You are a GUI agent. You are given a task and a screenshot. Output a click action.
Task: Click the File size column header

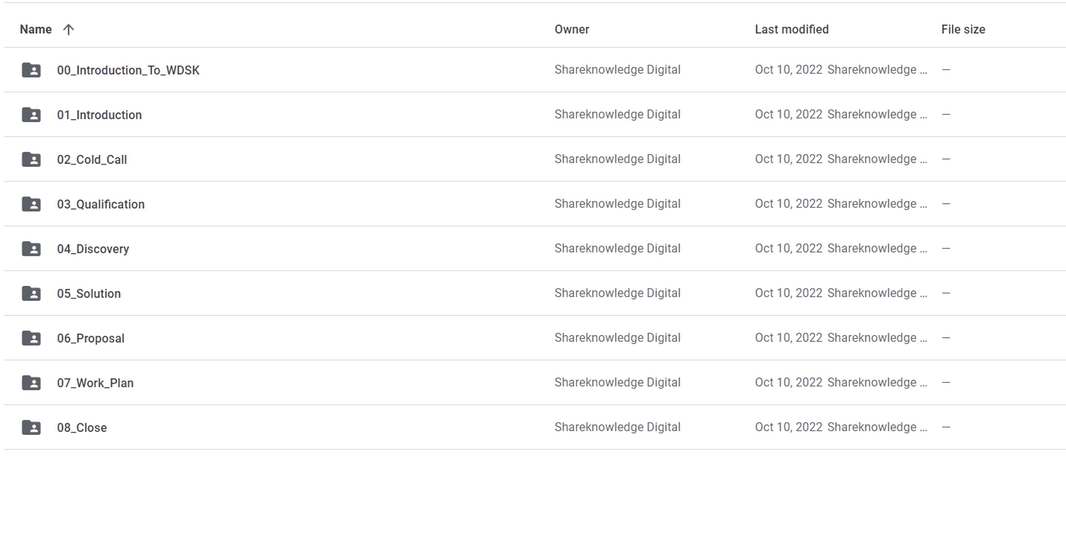click(963, 29)
